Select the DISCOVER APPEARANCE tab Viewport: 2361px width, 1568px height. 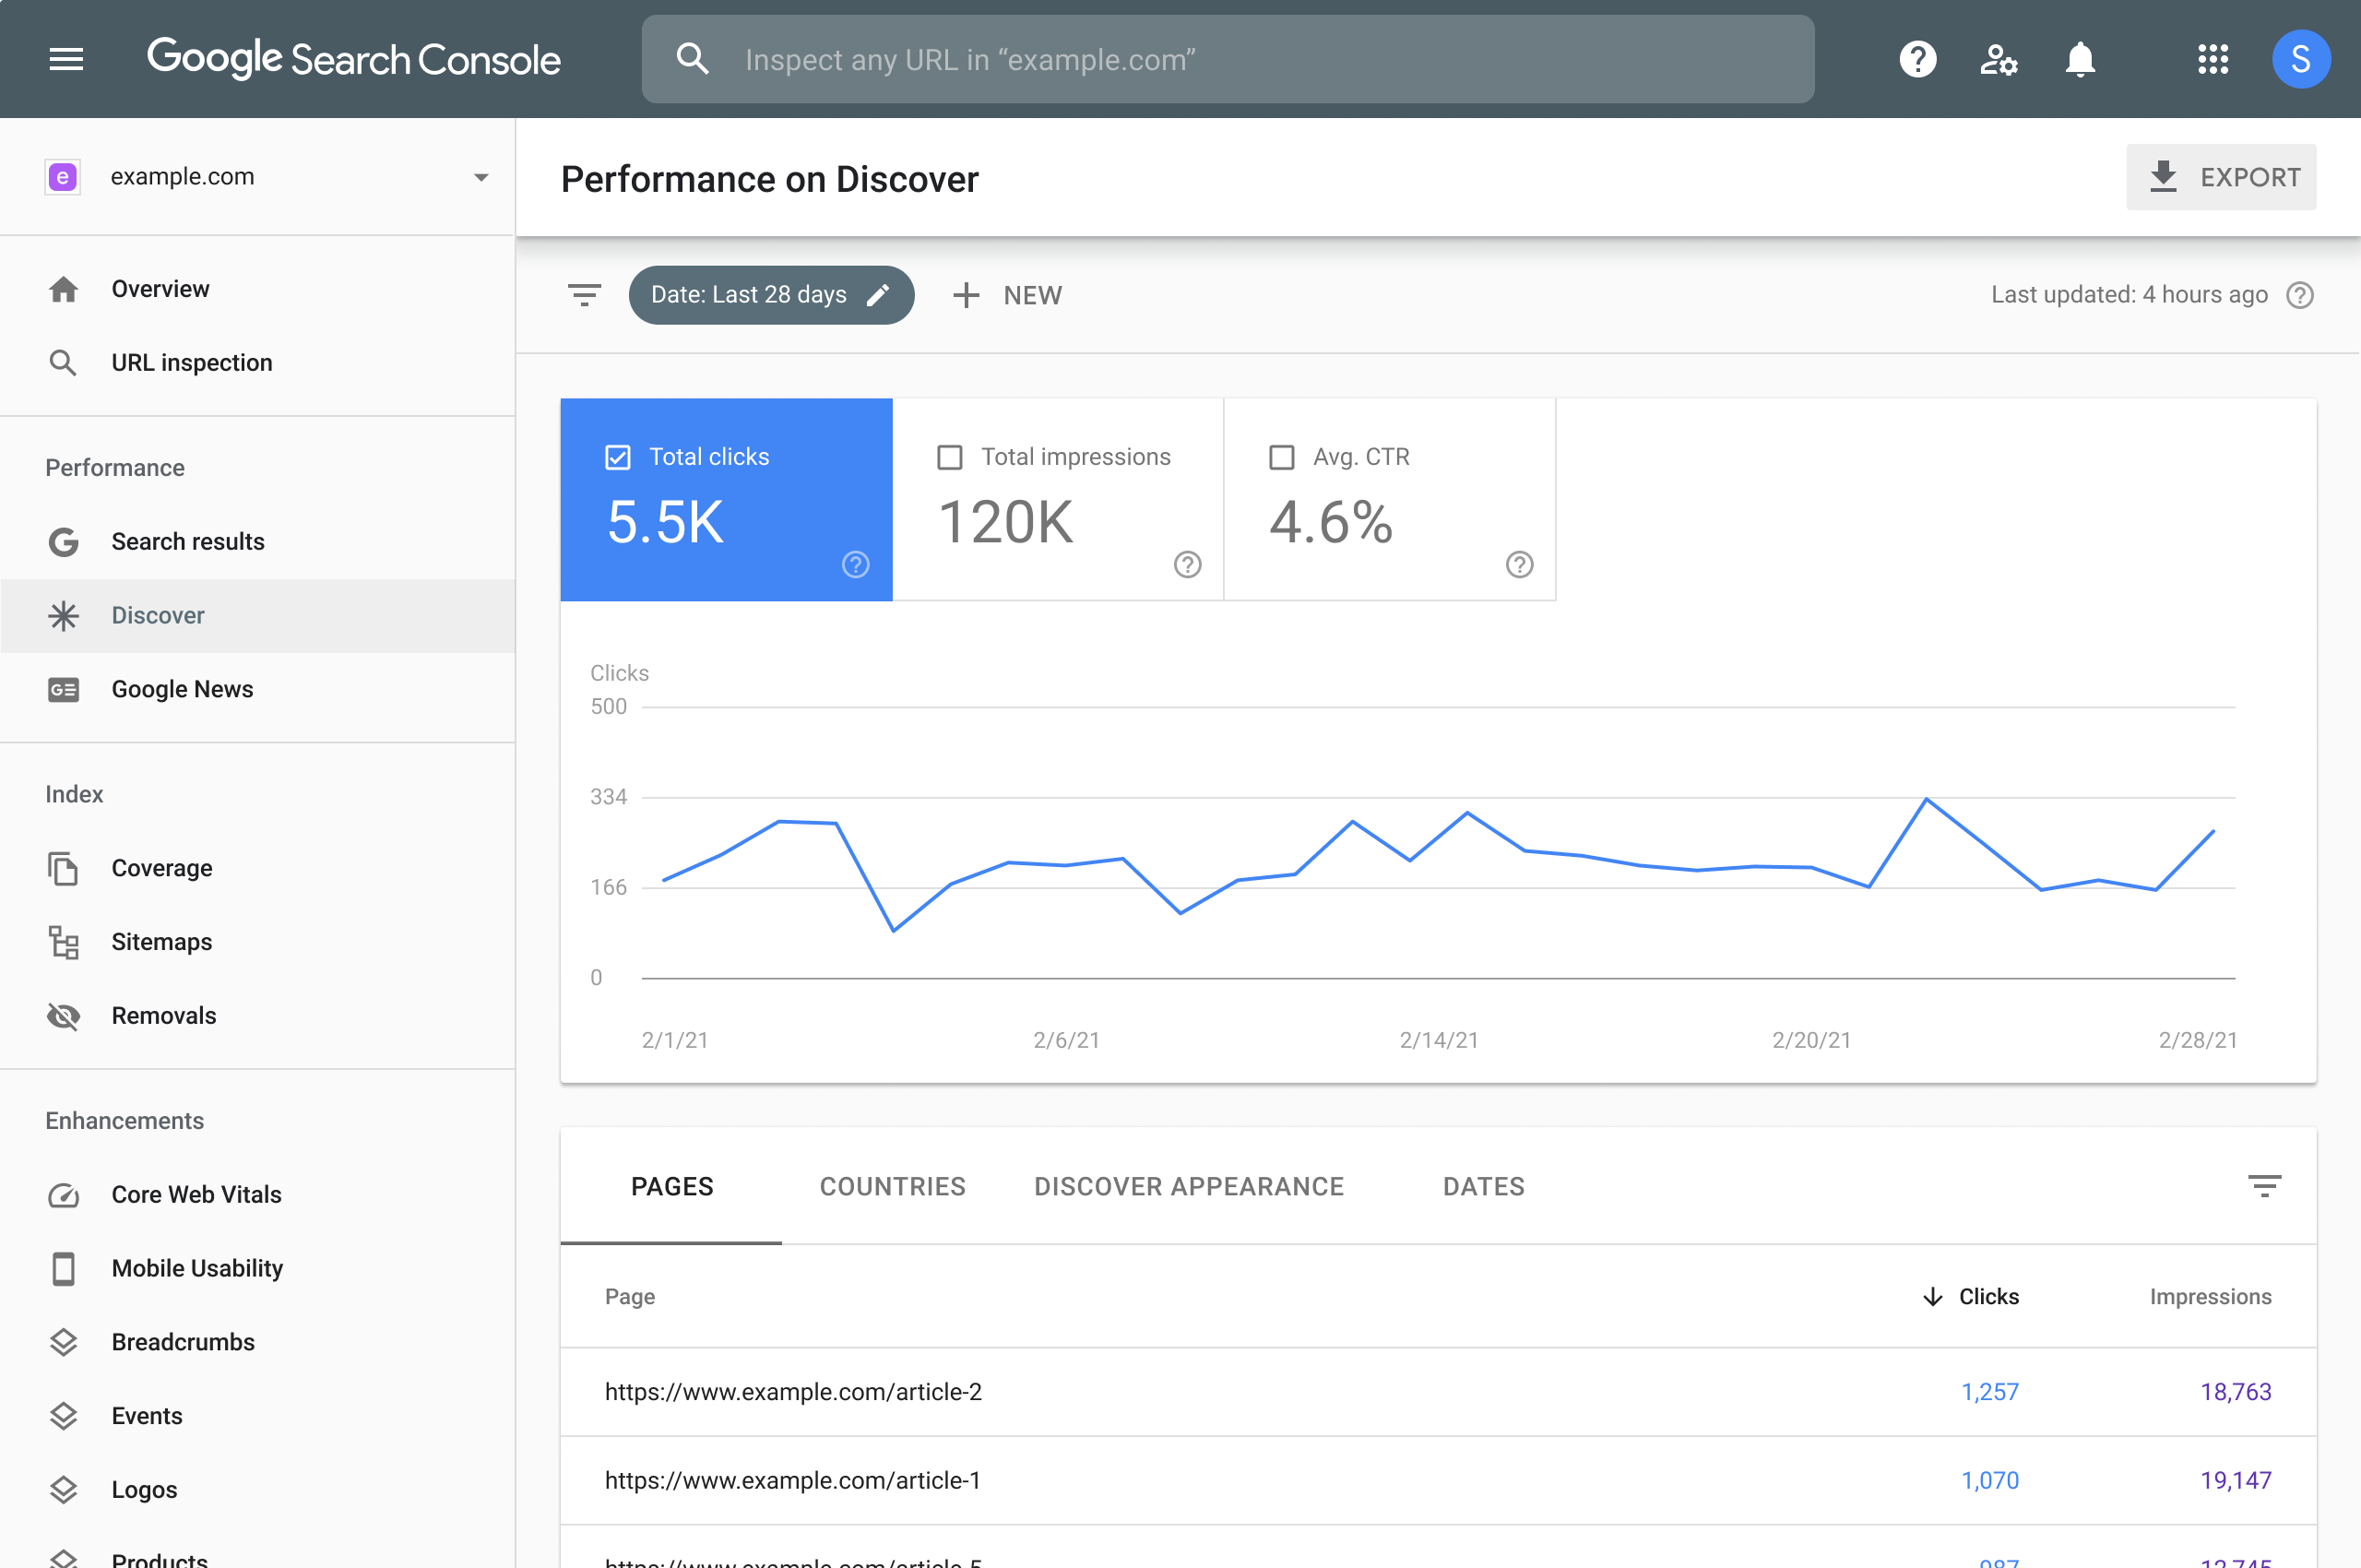click(1188, 1186)
